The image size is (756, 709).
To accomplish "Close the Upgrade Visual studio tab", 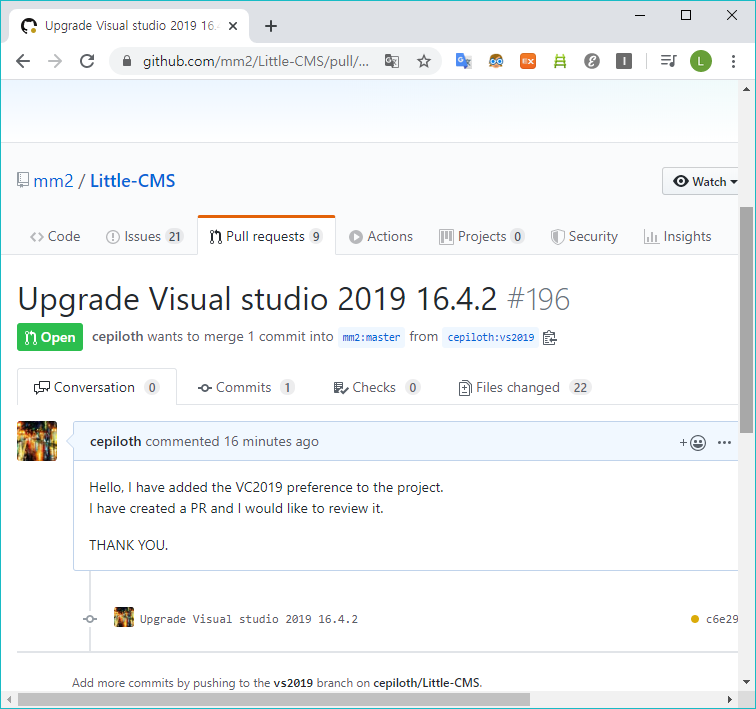I will pyautogui.click(x=232, y=26).
